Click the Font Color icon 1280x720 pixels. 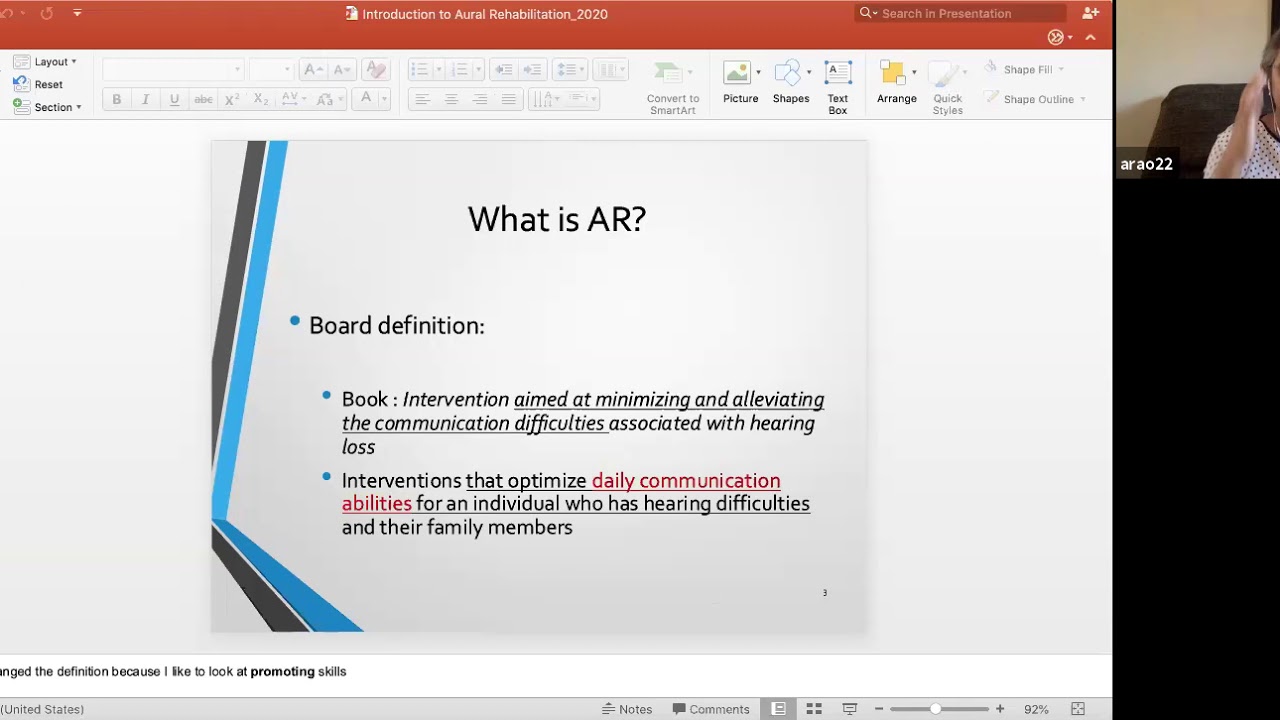tap(365, 98)
